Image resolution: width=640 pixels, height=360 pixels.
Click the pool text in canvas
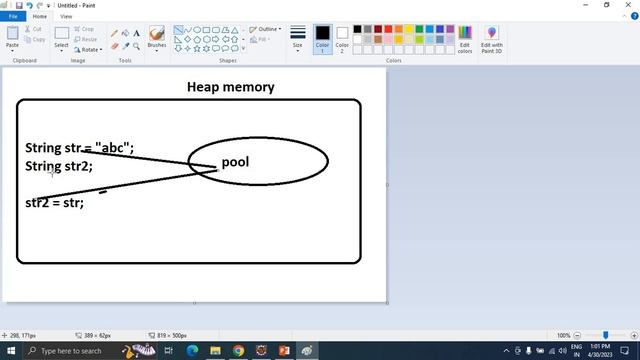235,162
